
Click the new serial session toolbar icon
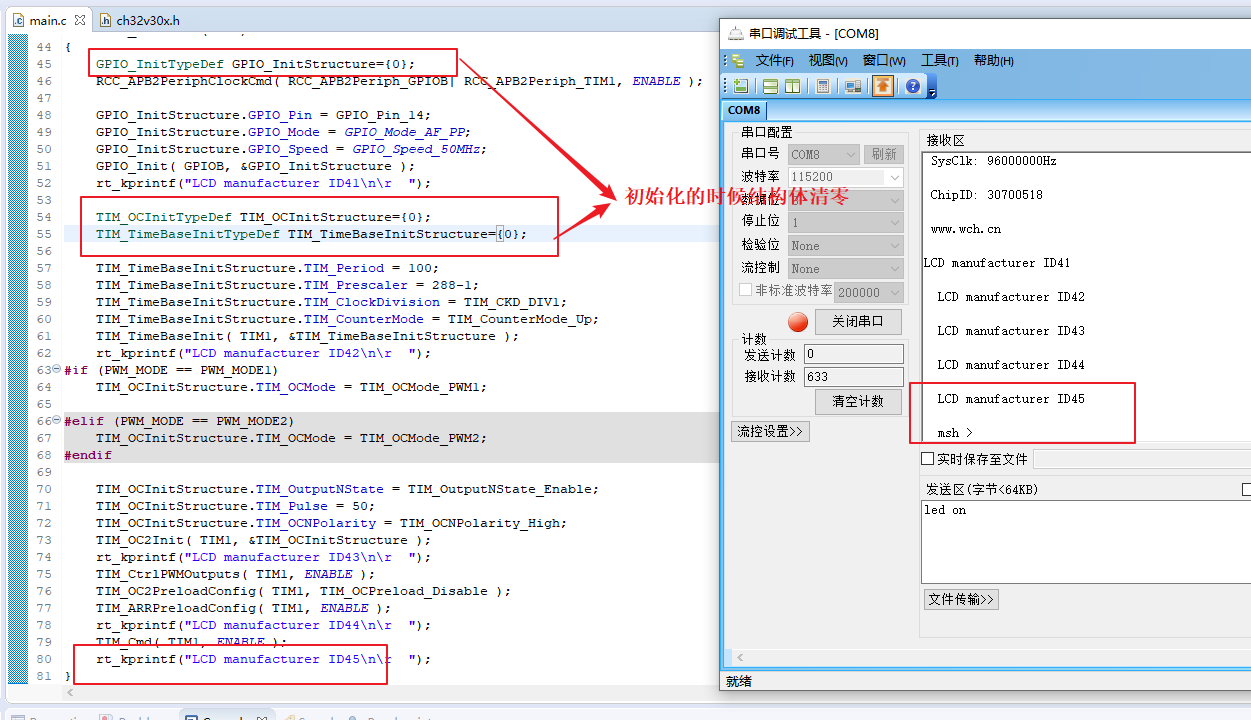click(740, 86)
